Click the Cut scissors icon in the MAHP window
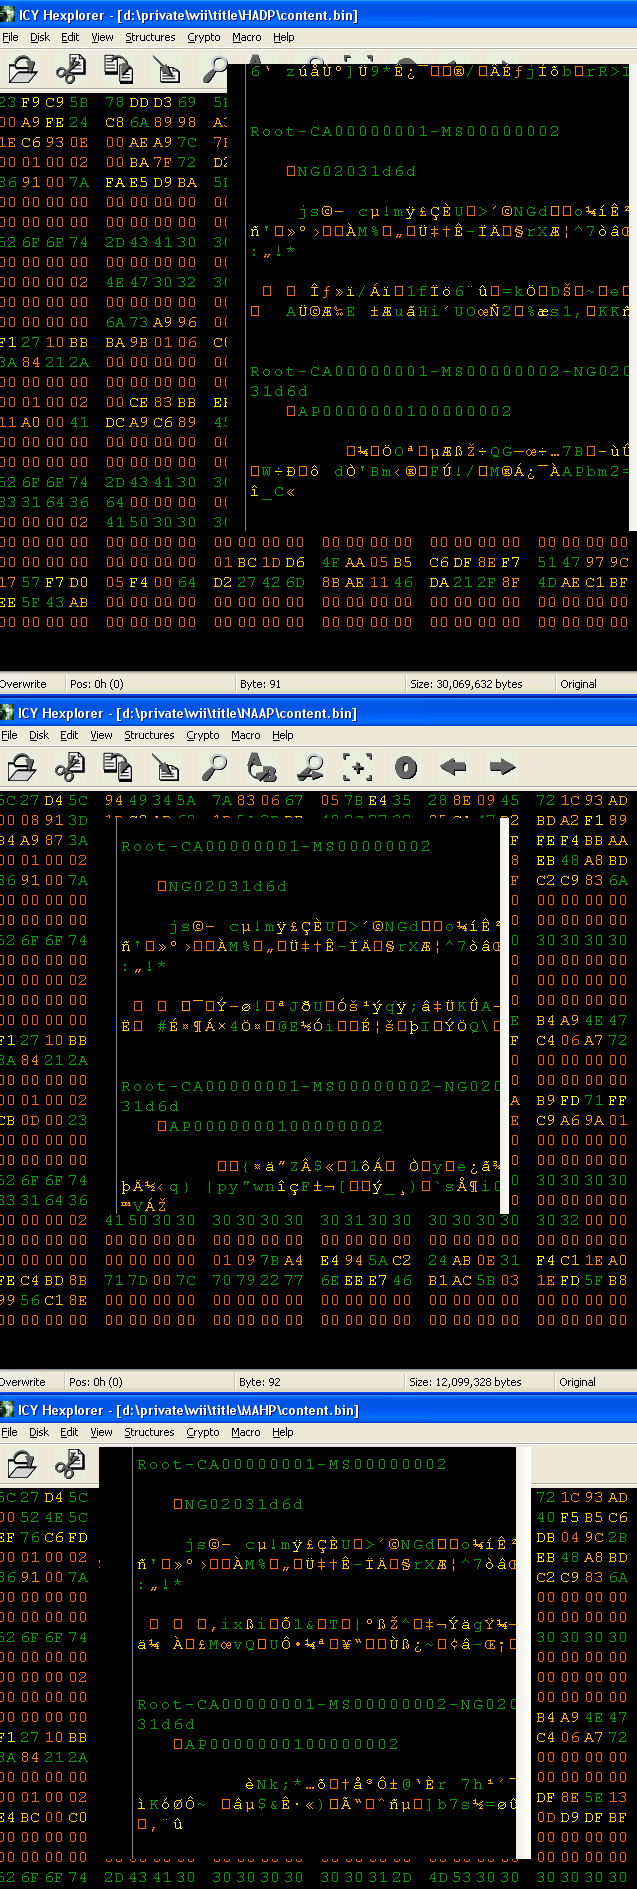This screenshot has height=1889, width=637. point(69,1464)
